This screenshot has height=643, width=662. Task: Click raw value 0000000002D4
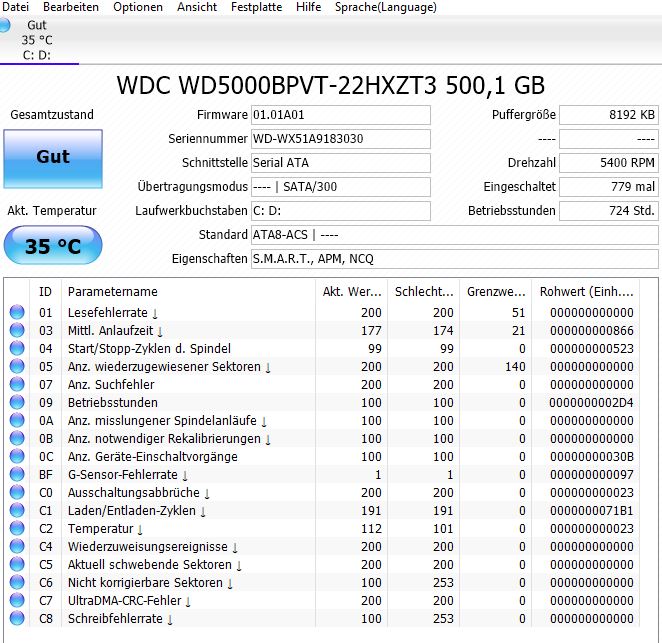[591, 403]
